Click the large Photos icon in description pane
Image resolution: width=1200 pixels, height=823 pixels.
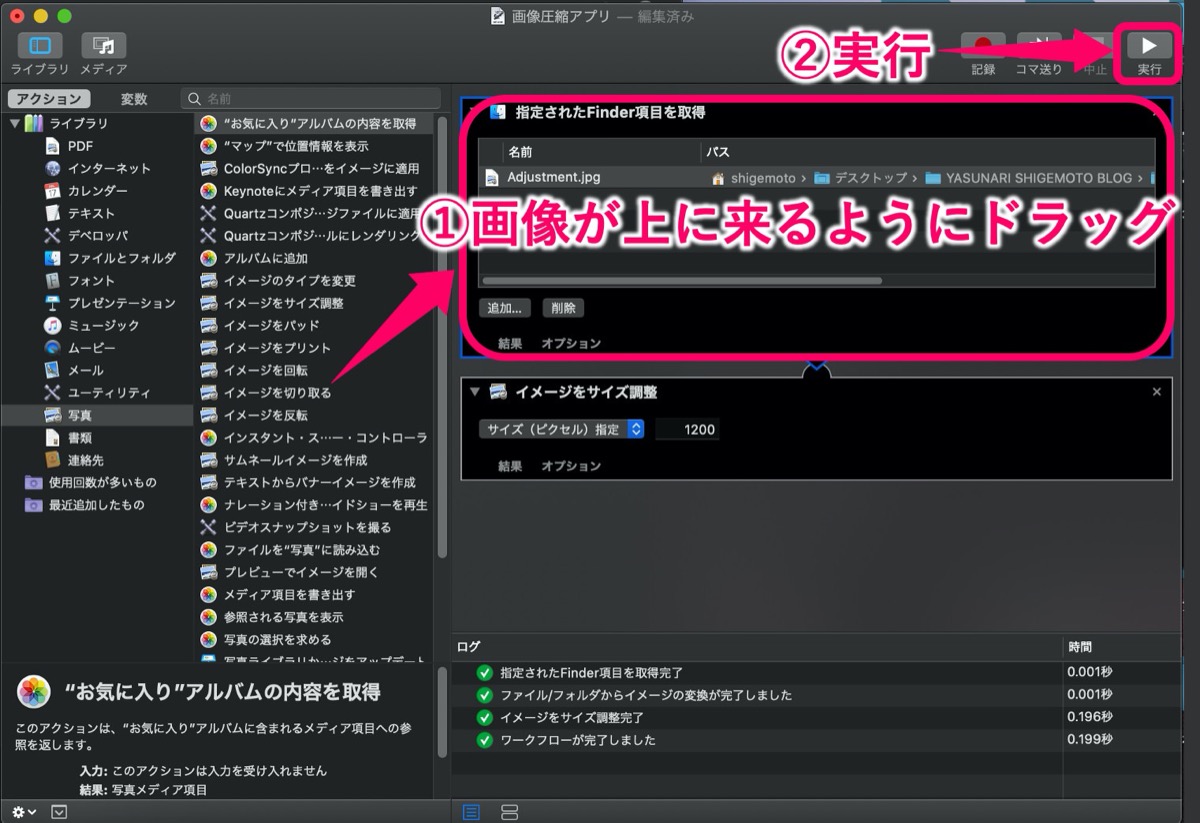pos(34,691)
